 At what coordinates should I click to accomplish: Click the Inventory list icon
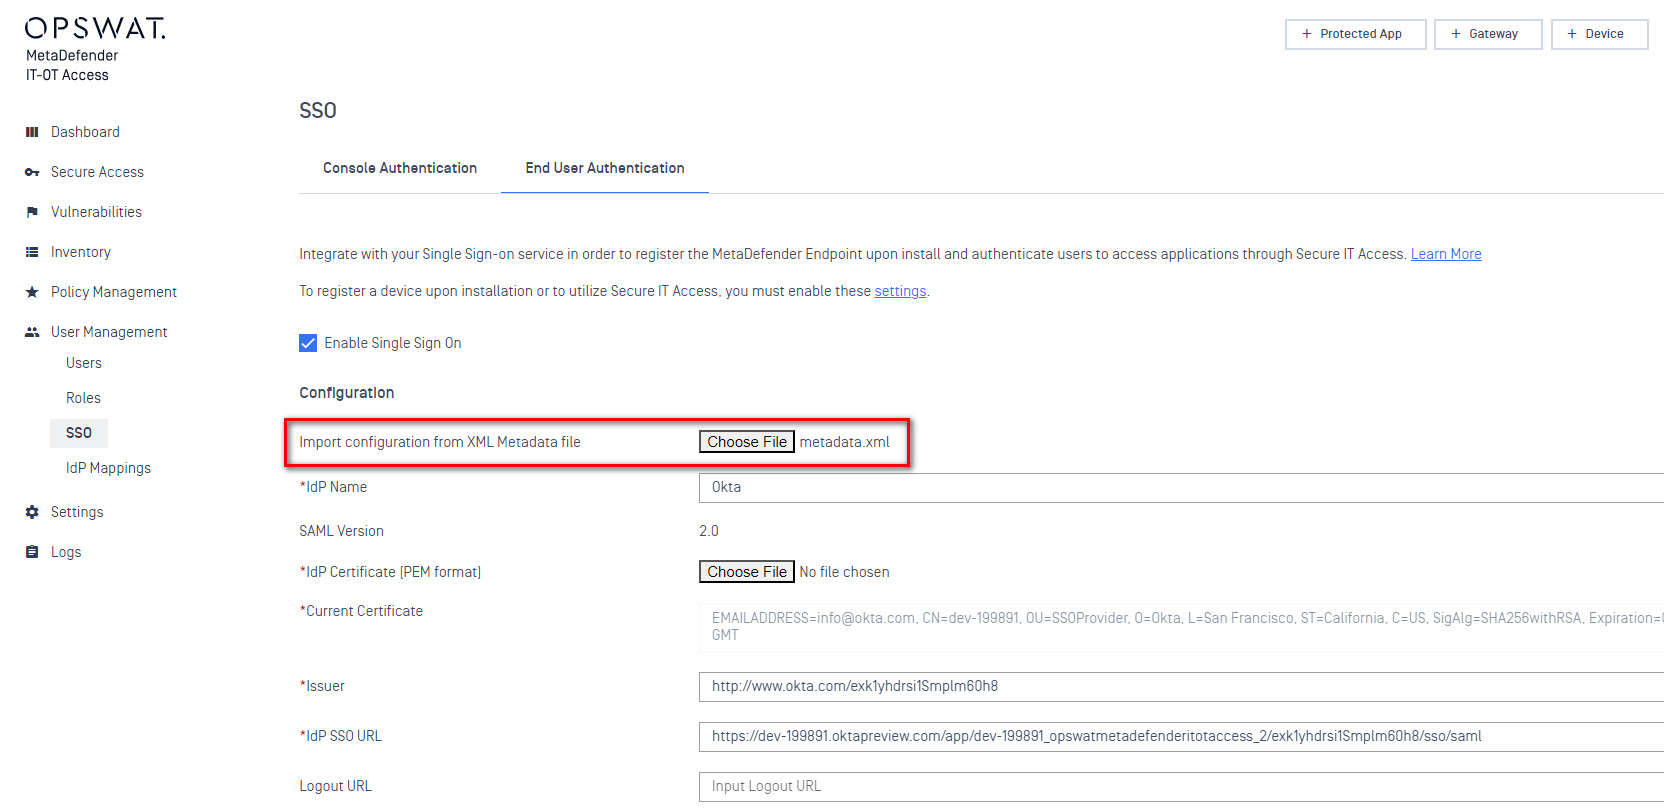click(x=32, y=252)
